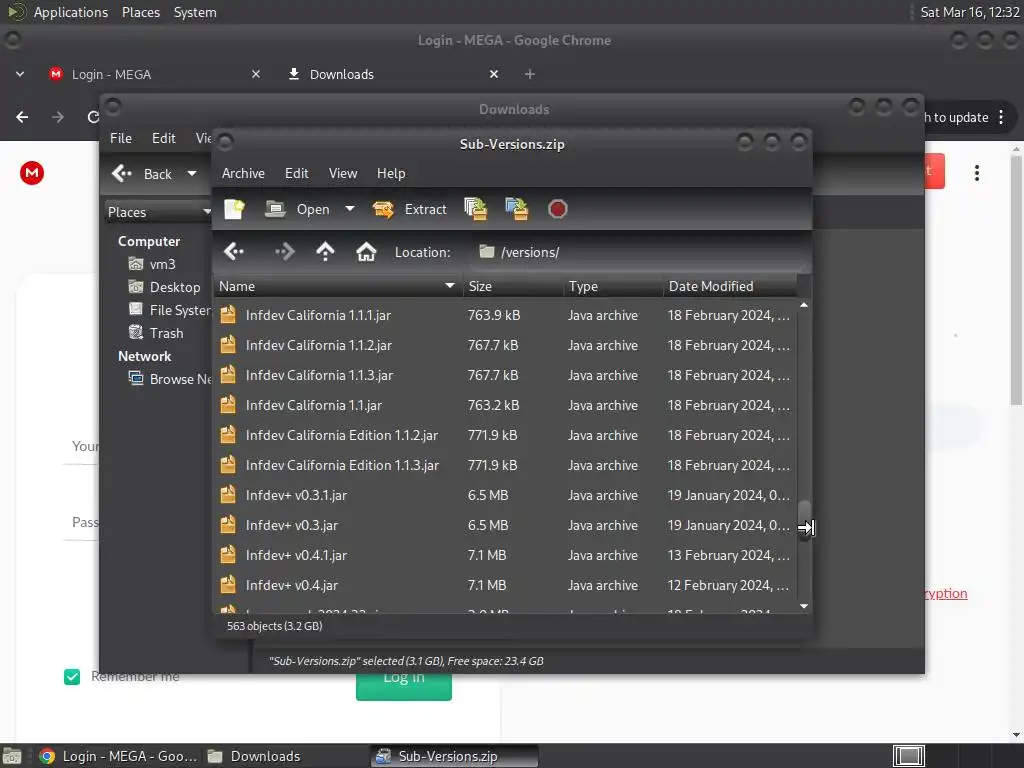
Task: Click the scroll up arrow of file list
Action: pos(805,305)
